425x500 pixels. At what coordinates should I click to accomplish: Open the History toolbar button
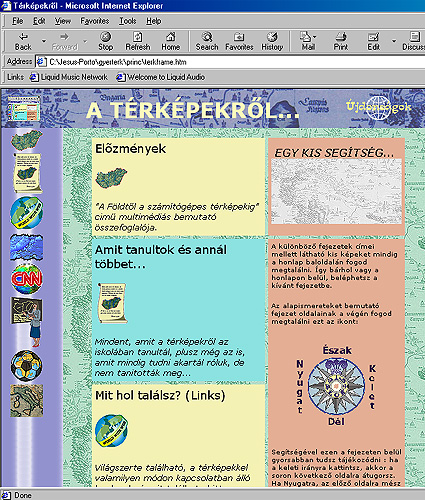click(272, 41)
